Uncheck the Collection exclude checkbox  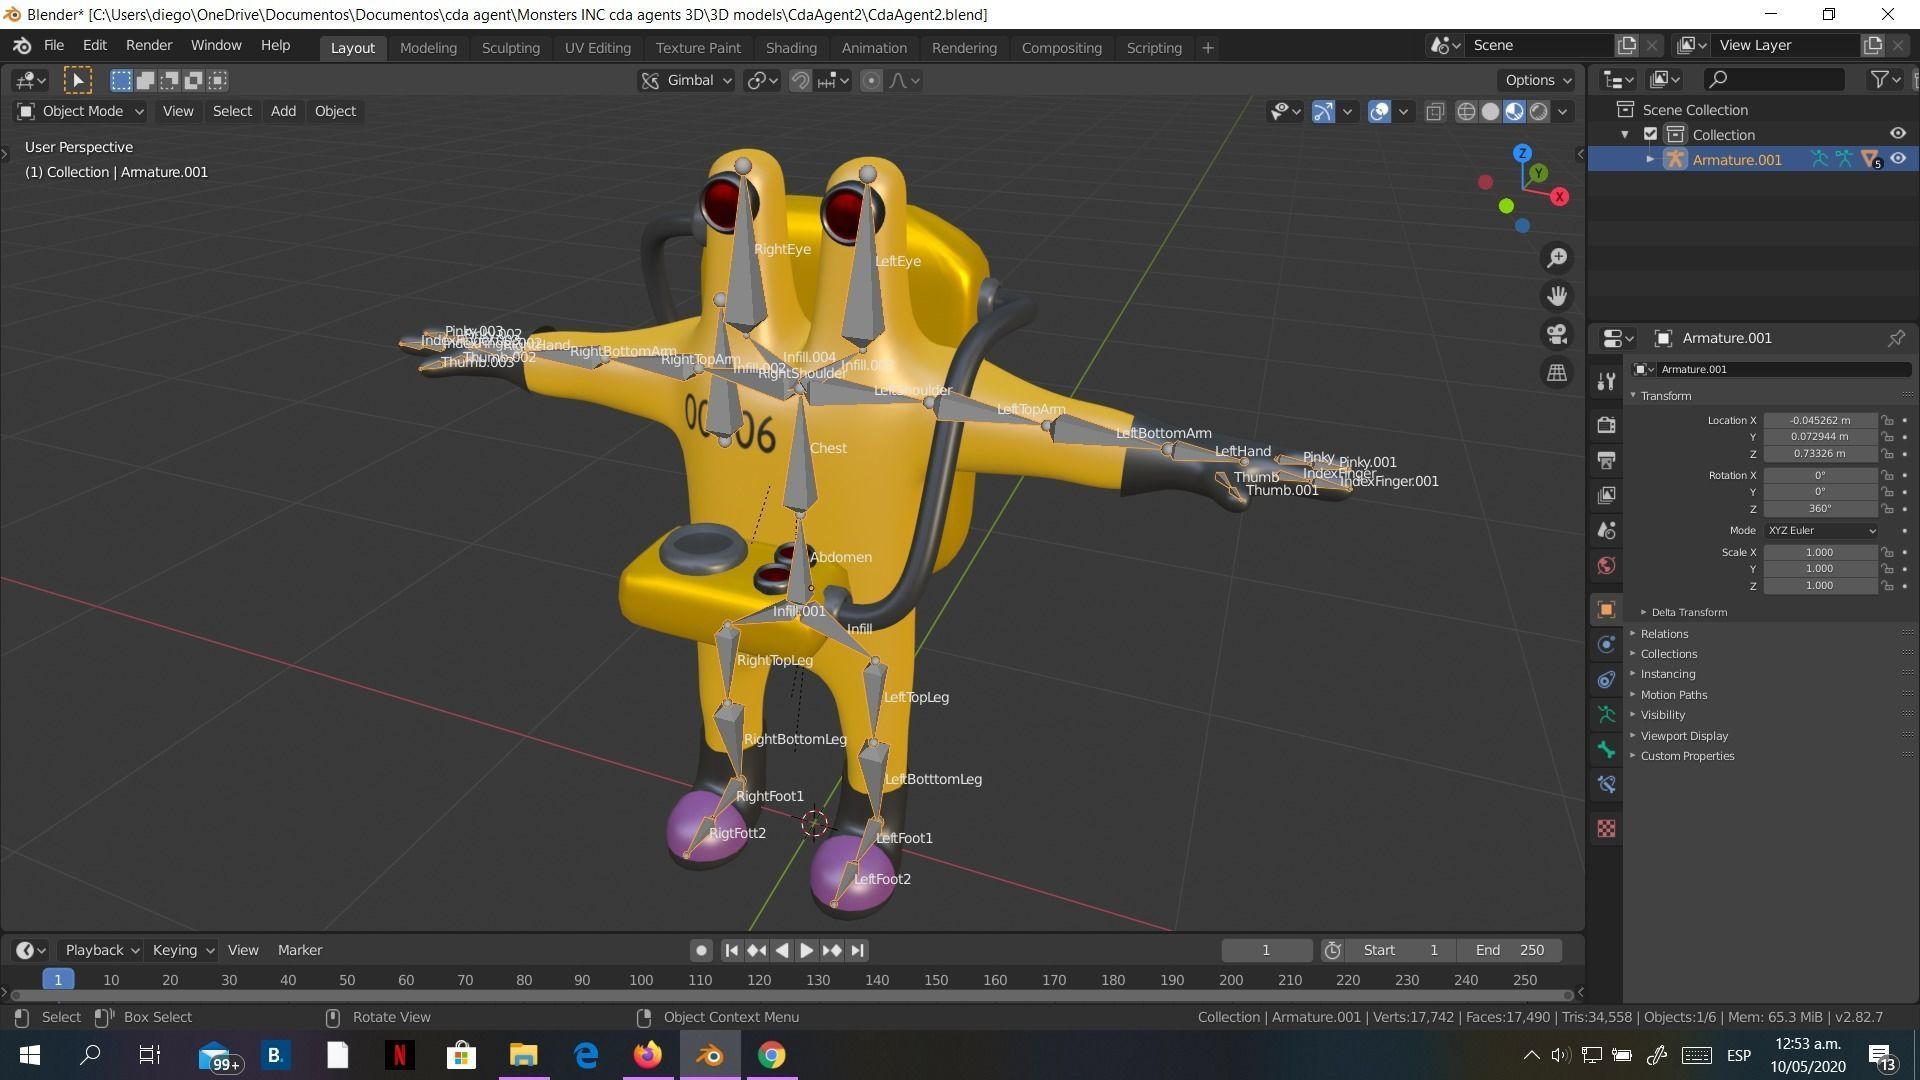pyautogui.click(x=1650, y=134)
